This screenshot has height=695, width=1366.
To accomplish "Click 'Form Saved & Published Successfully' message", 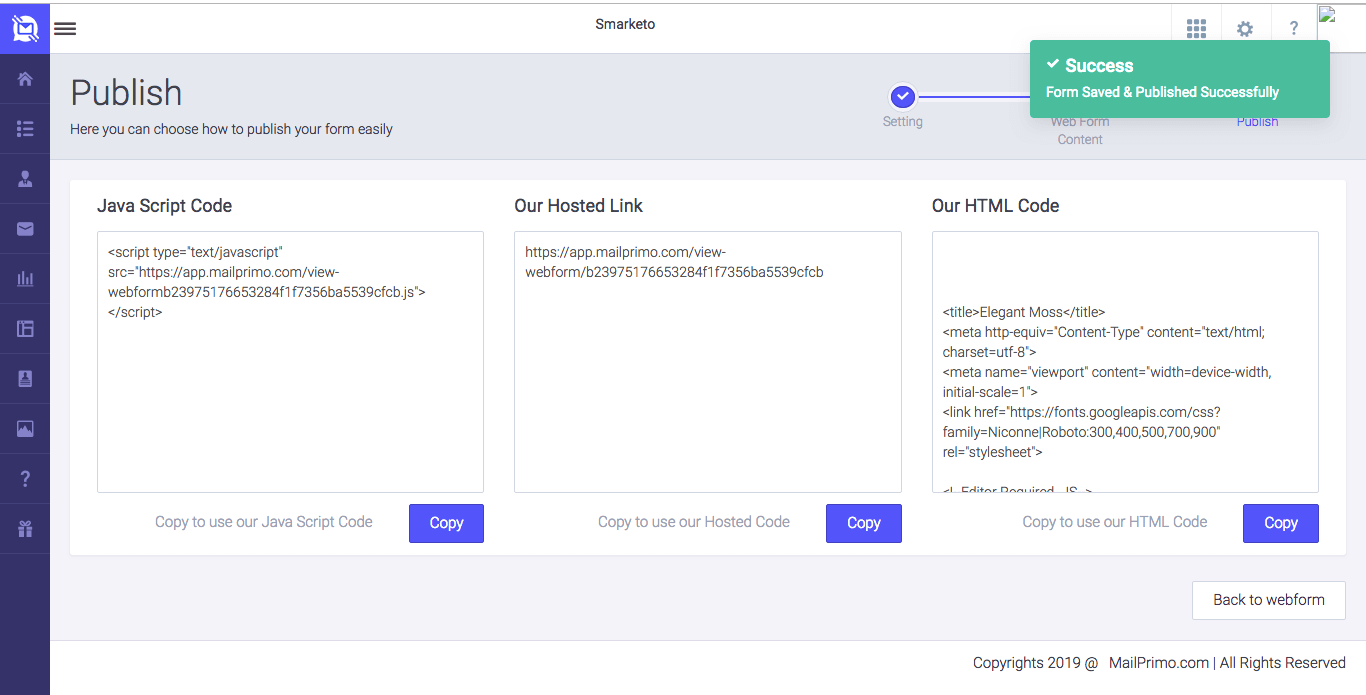I will coord(1163,92).
